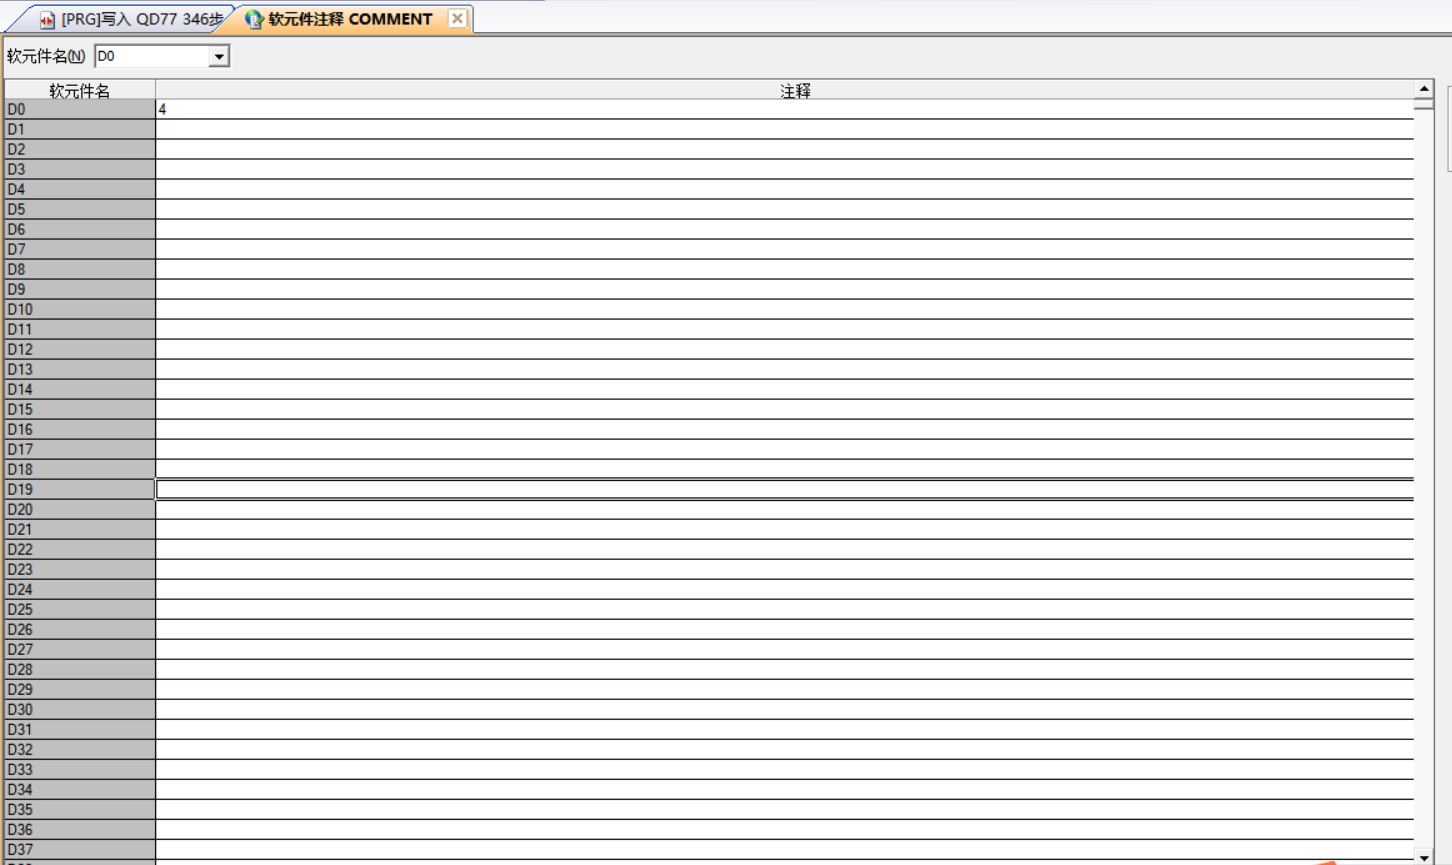Expand the 软元件名 dropdown arrow
Image resolution: width=1452 pixels, height=865 pixels.
point(218,57)
